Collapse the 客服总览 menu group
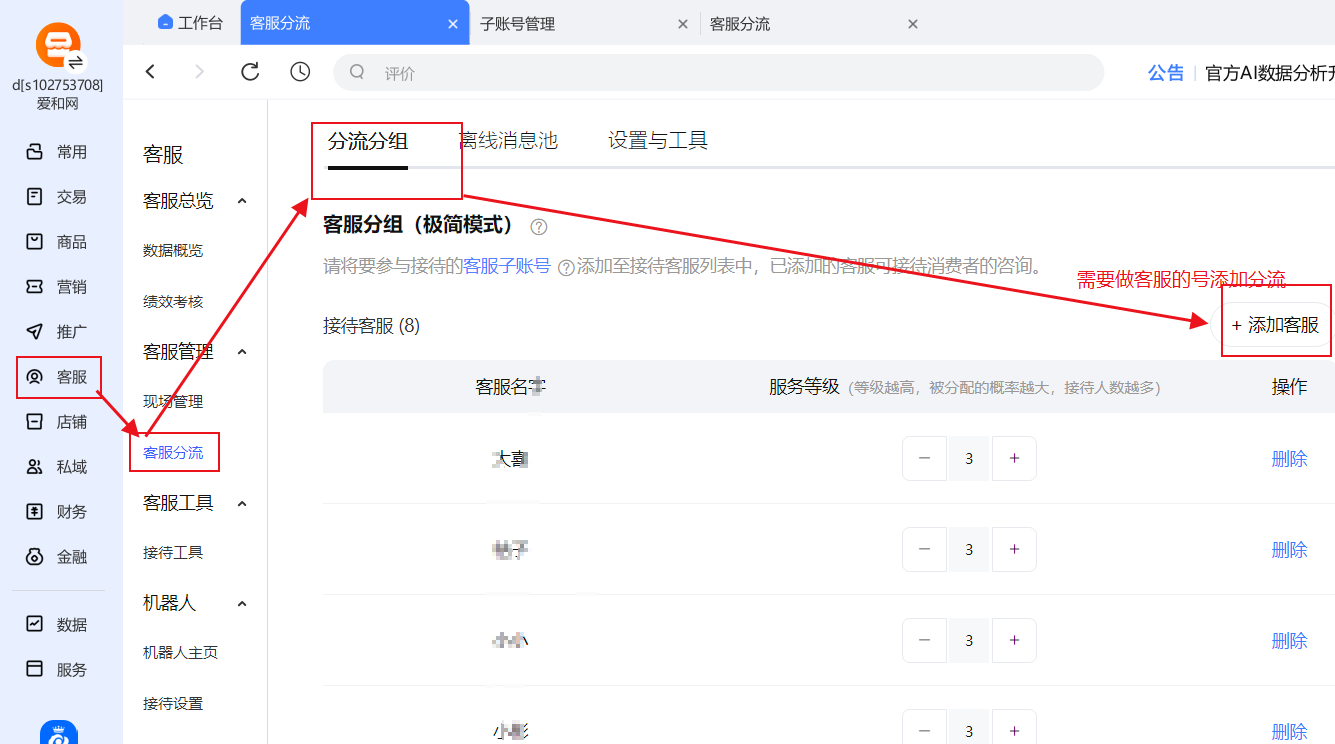 coord(242,201)
